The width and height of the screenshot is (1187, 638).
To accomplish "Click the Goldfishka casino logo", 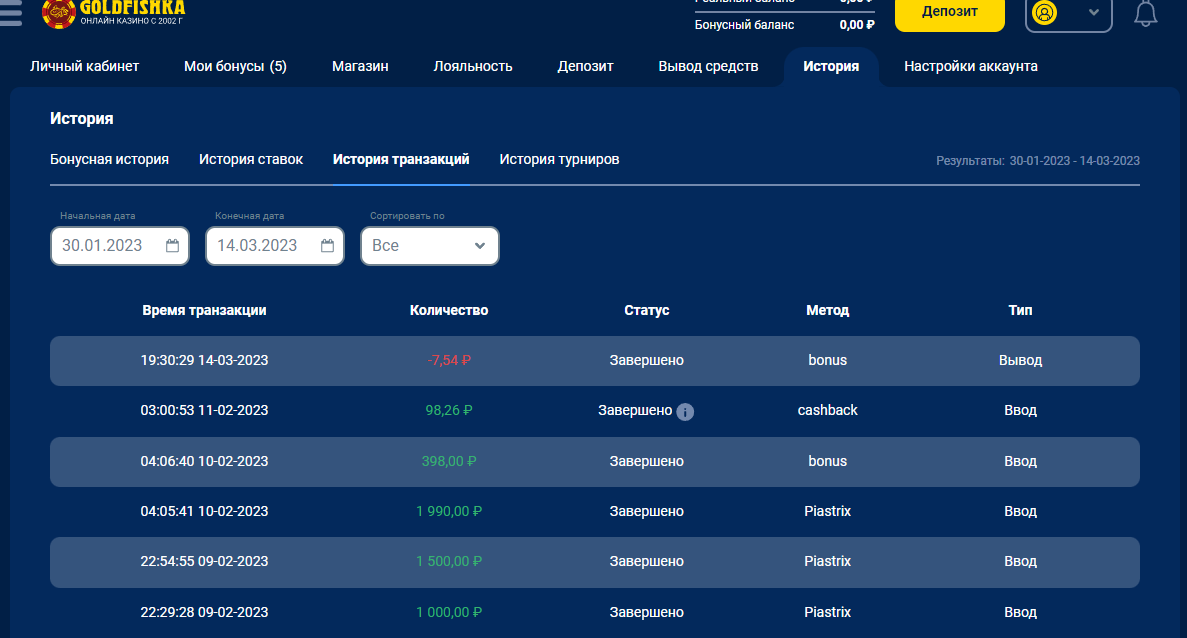I will coord(113,13).
